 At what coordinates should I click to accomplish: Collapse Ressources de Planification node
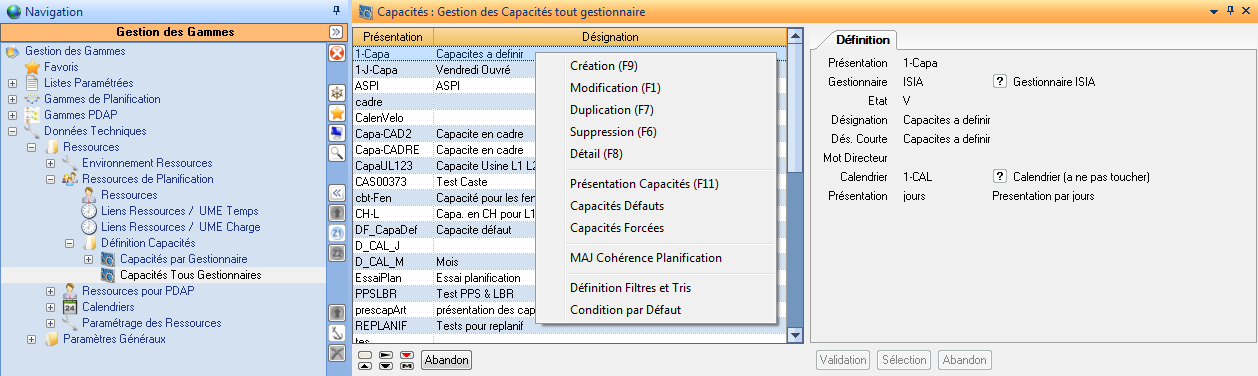pos(50,179)
